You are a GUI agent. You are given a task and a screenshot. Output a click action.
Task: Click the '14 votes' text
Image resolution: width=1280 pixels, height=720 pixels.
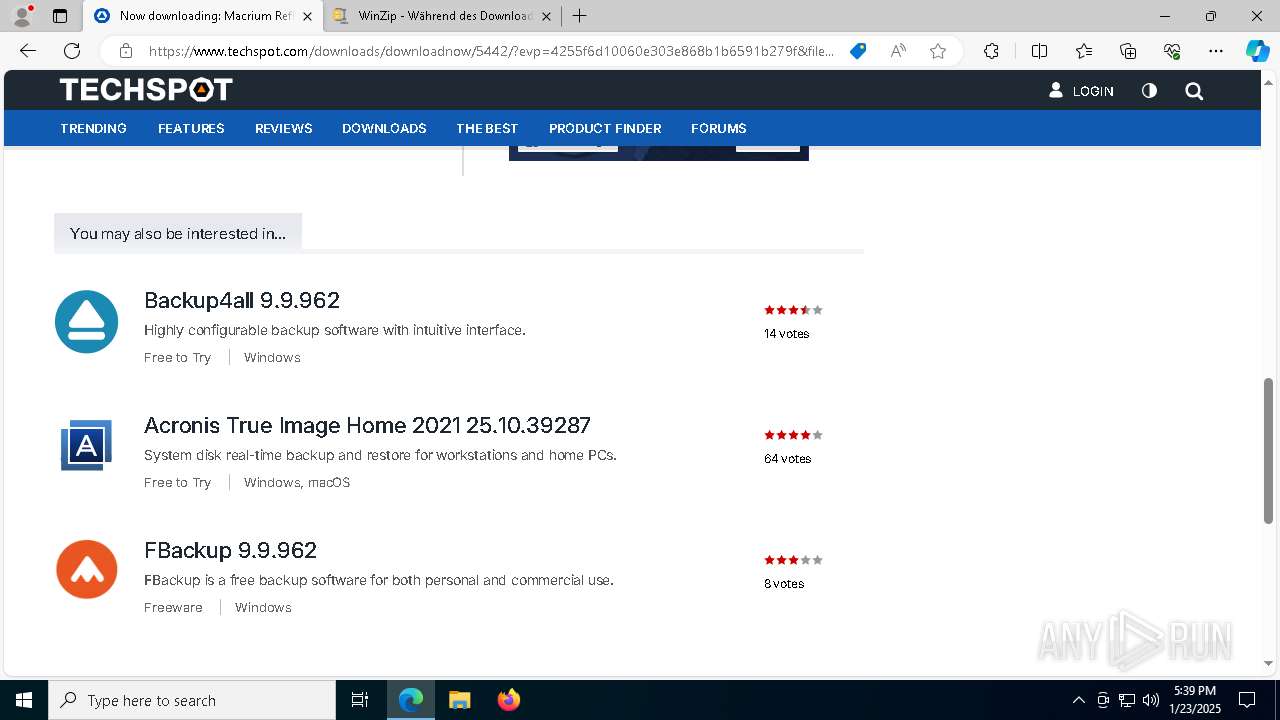coord(787,334)
